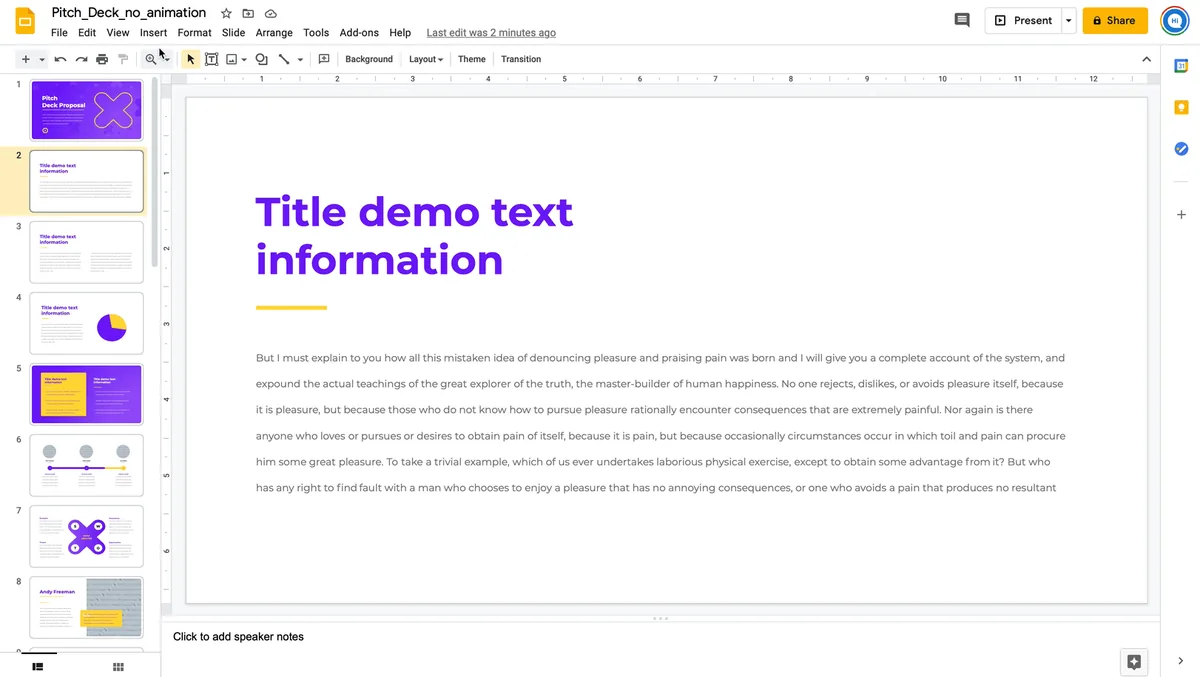
Task: Star the Pitch_Deck_no_animation presentation
Action: pos(226,14)
